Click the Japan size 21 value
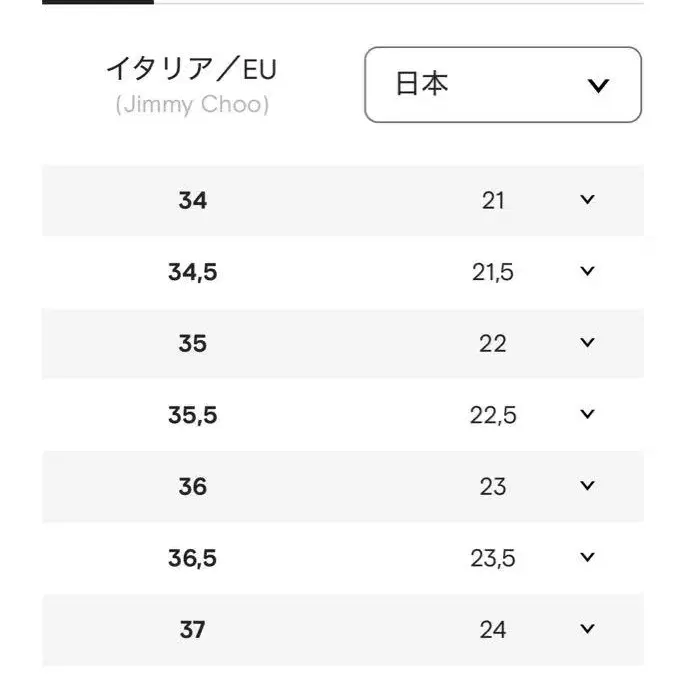 (x=493, y=200)
